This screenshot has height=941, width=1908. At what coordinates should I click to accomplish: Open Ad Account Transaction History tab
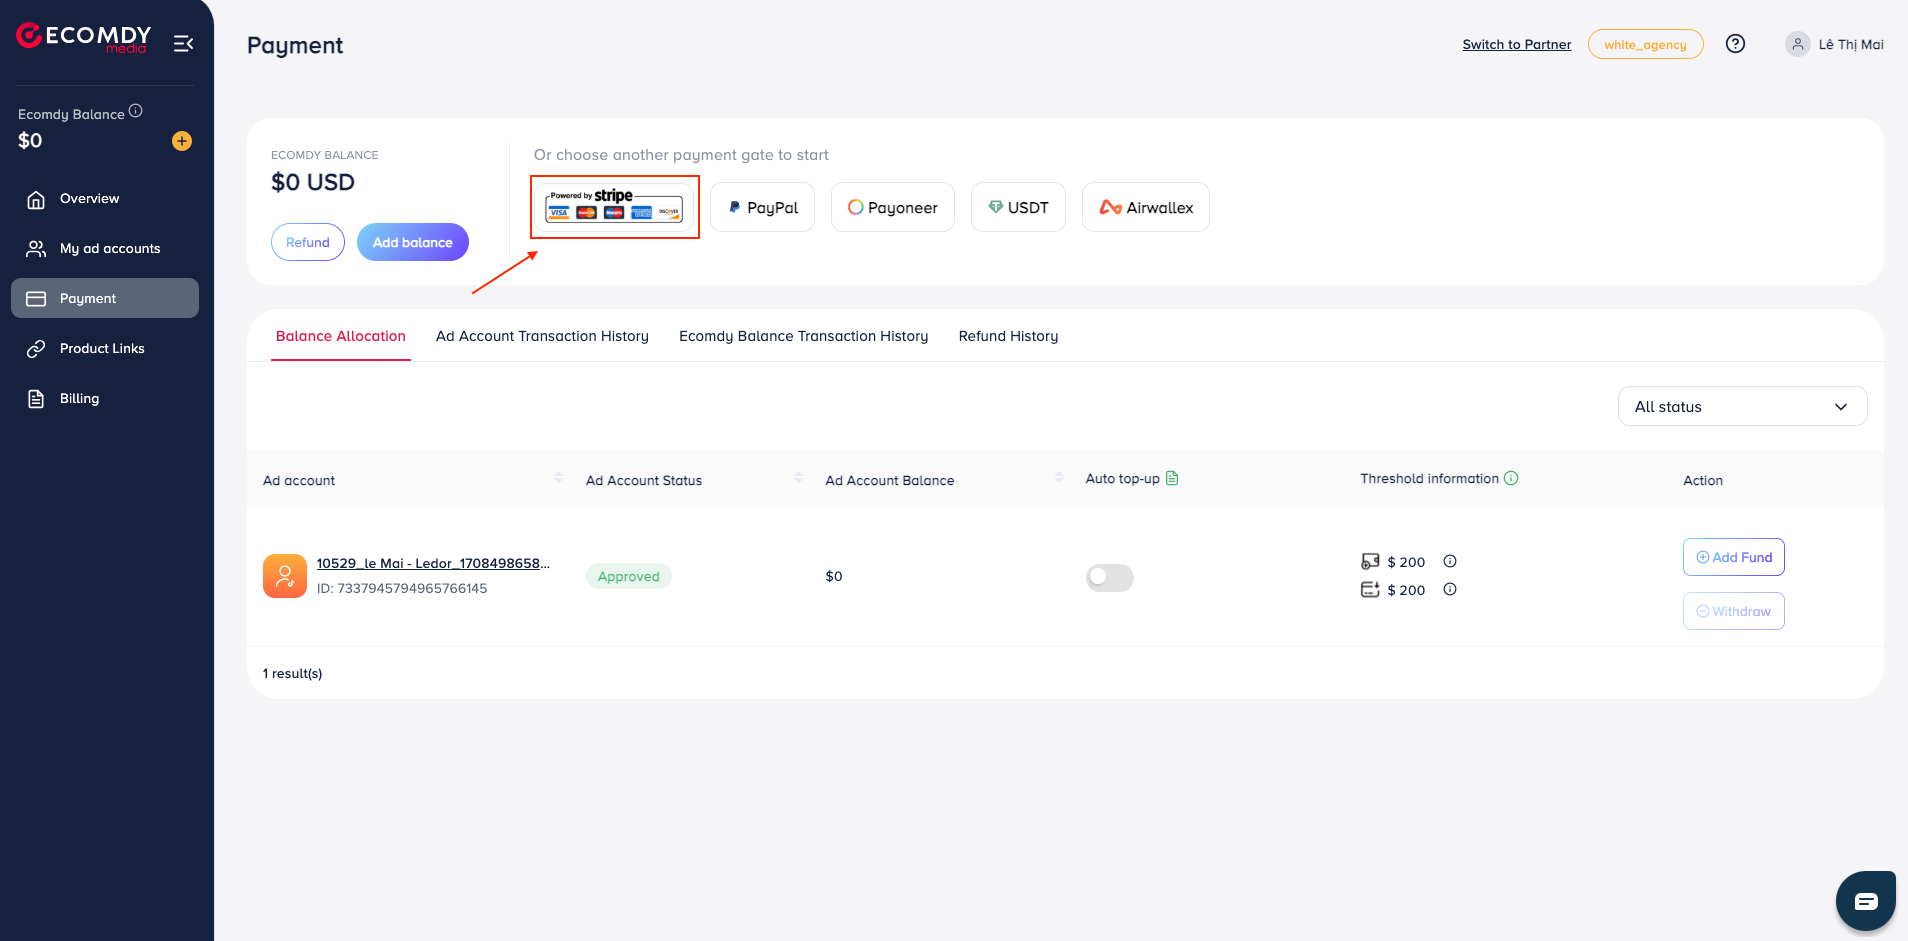(542, 336)
